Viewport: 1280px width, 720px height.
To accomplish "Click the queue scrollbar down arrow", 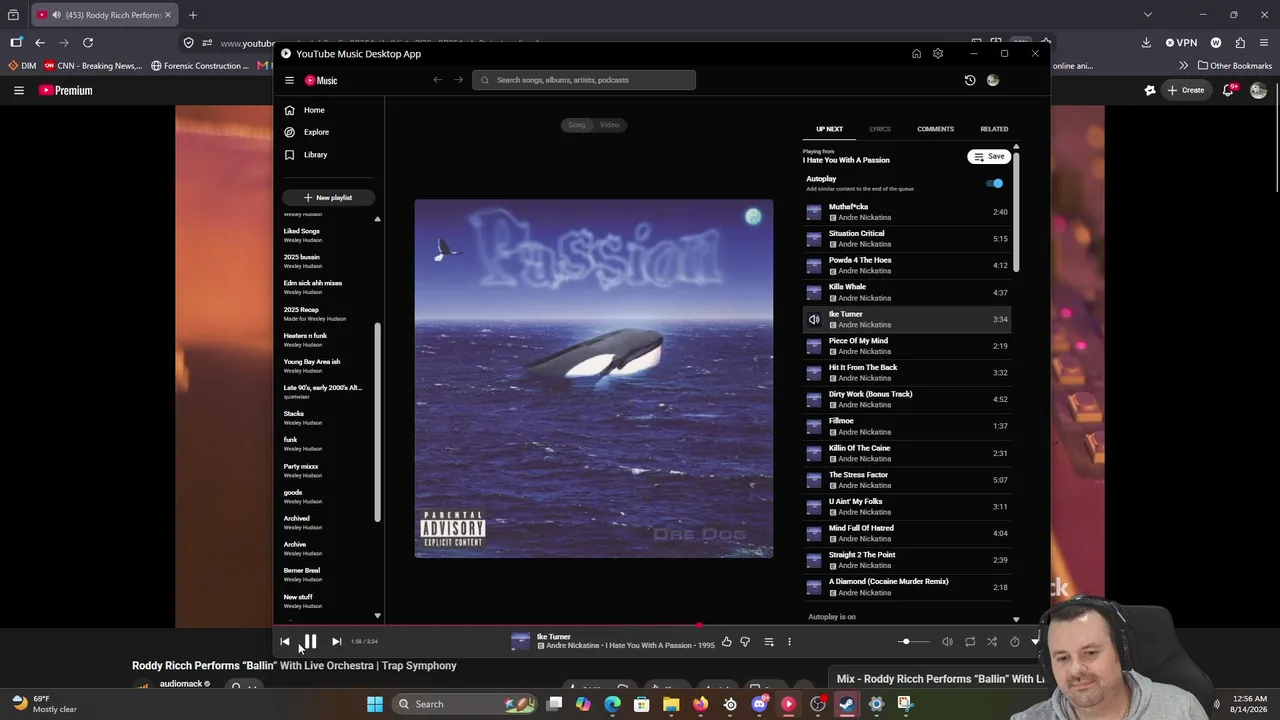I will pos(1016,620).
